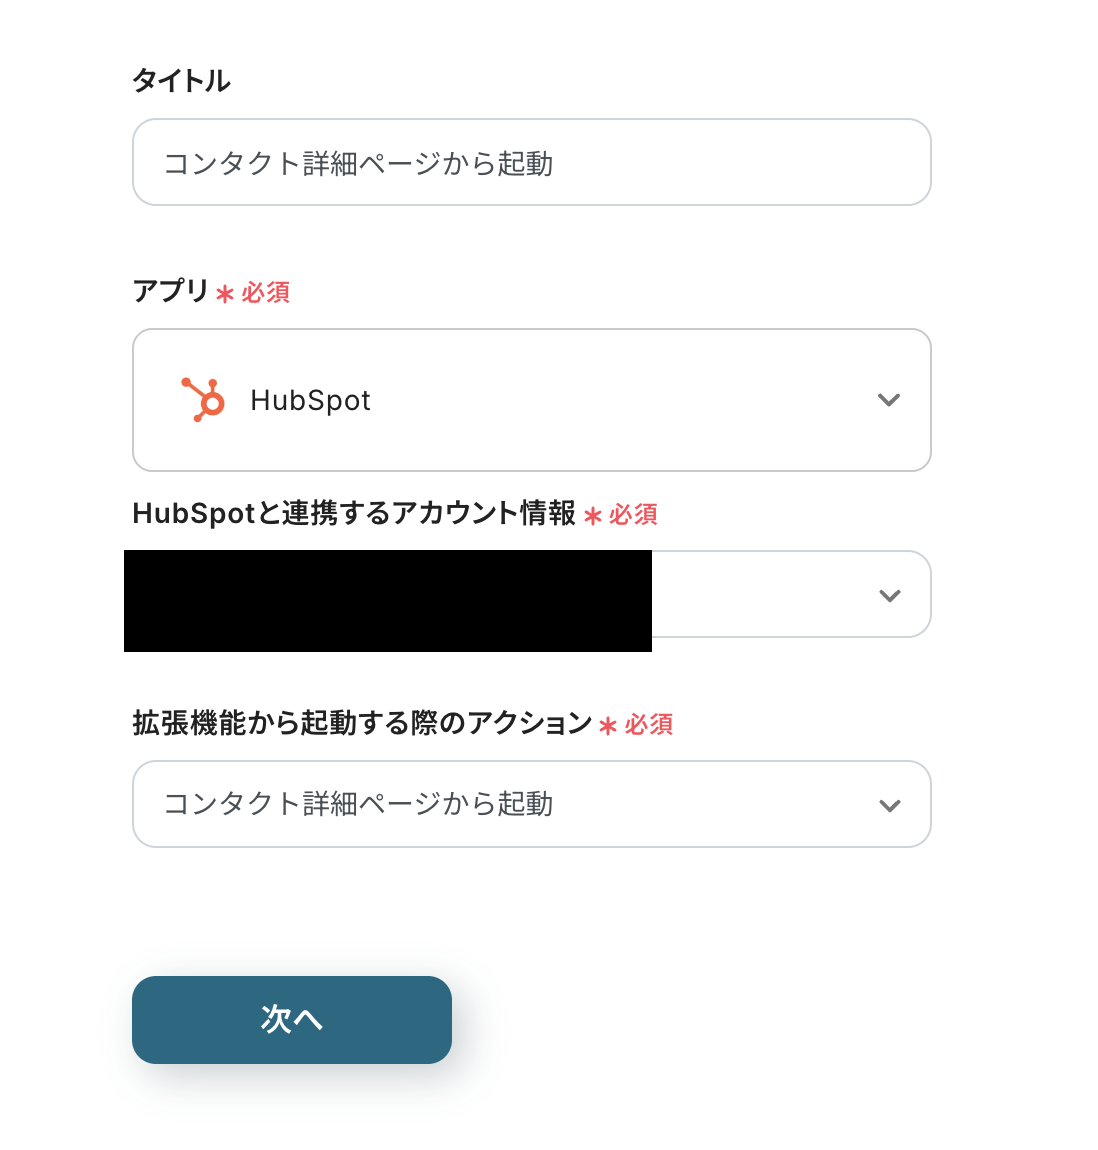Select the HubSpot app name text
The image size is (1098, 1150).
click(310, 401)
